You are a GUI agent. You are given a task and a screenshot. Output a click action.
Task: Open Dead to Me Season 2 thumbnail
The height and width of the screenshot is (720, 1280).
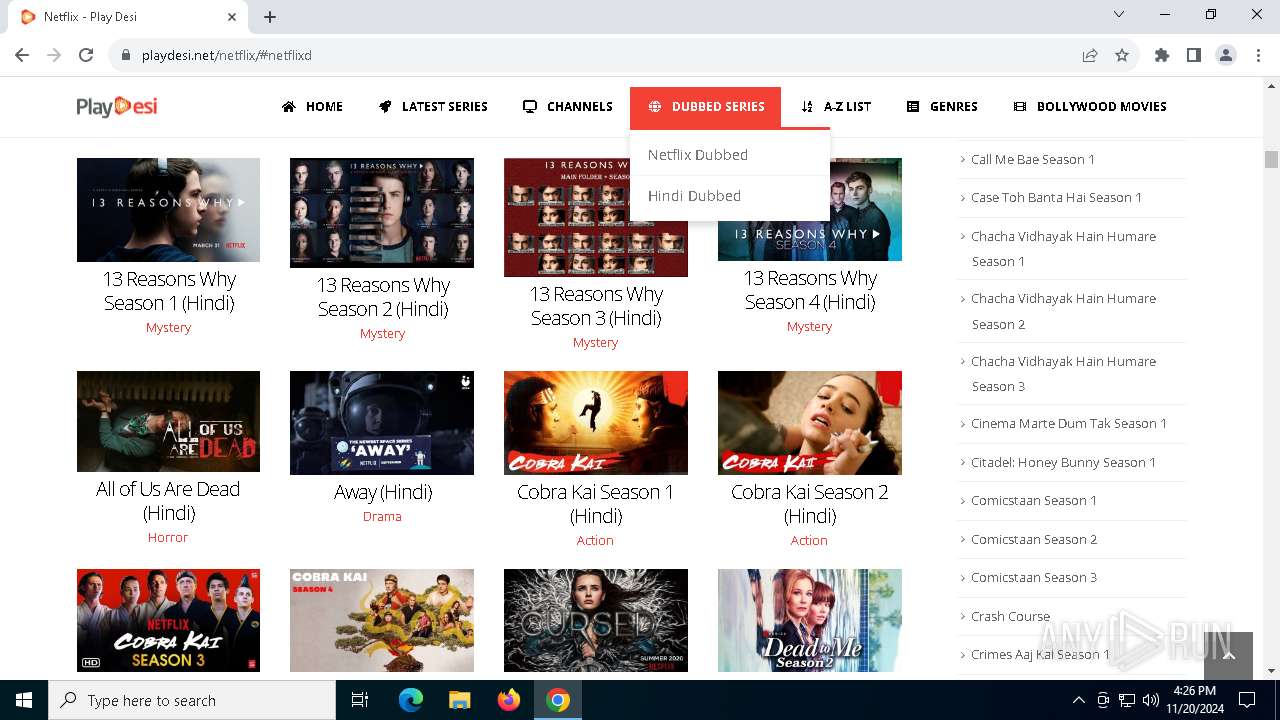click(810, 620)
